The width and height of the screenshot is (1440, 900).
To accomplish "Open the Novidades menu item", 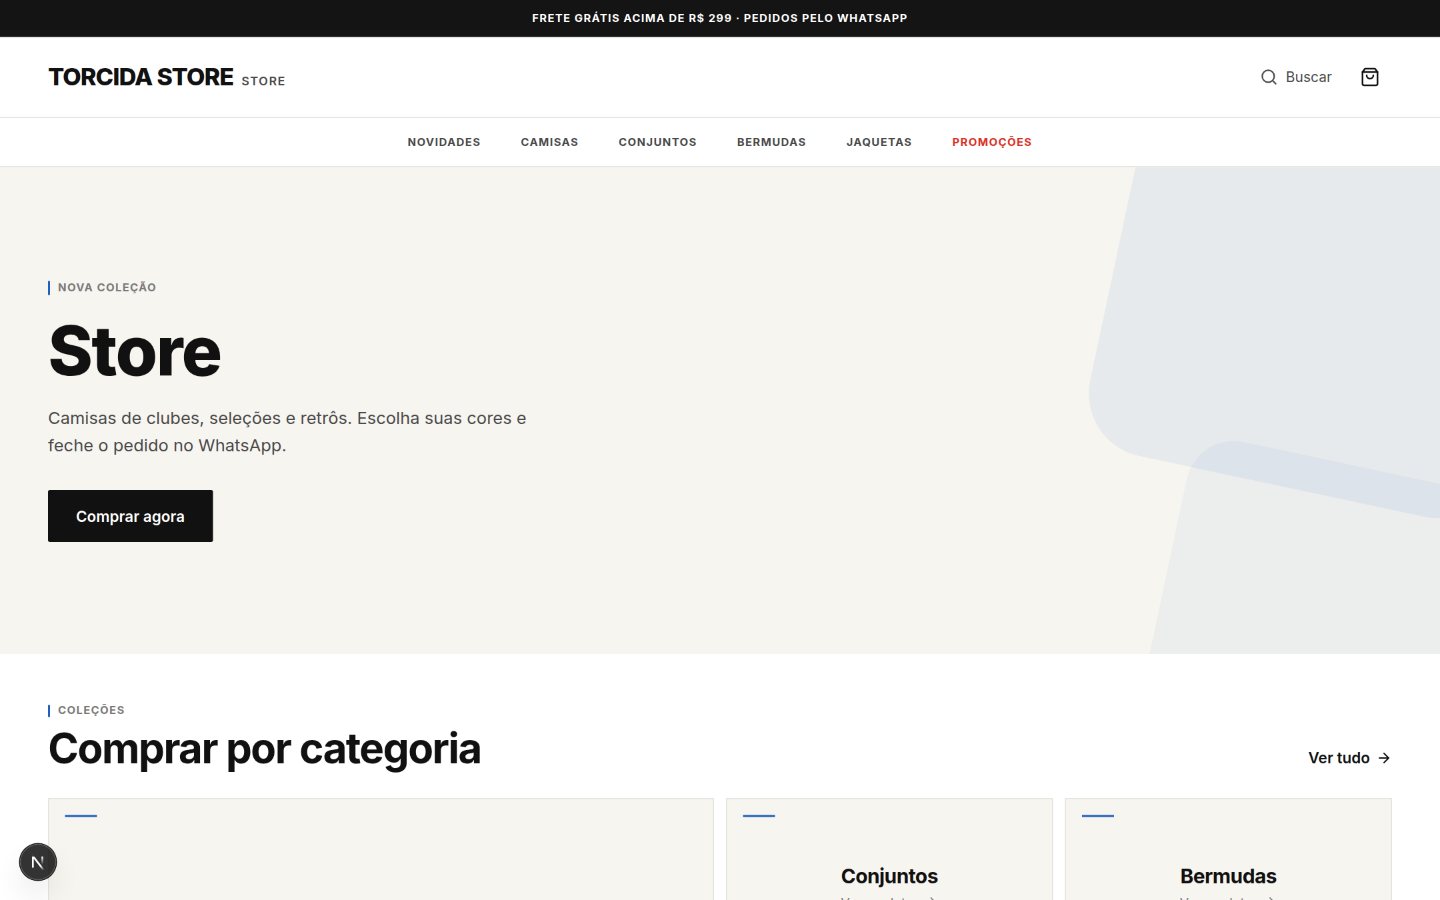I will 444,142.
